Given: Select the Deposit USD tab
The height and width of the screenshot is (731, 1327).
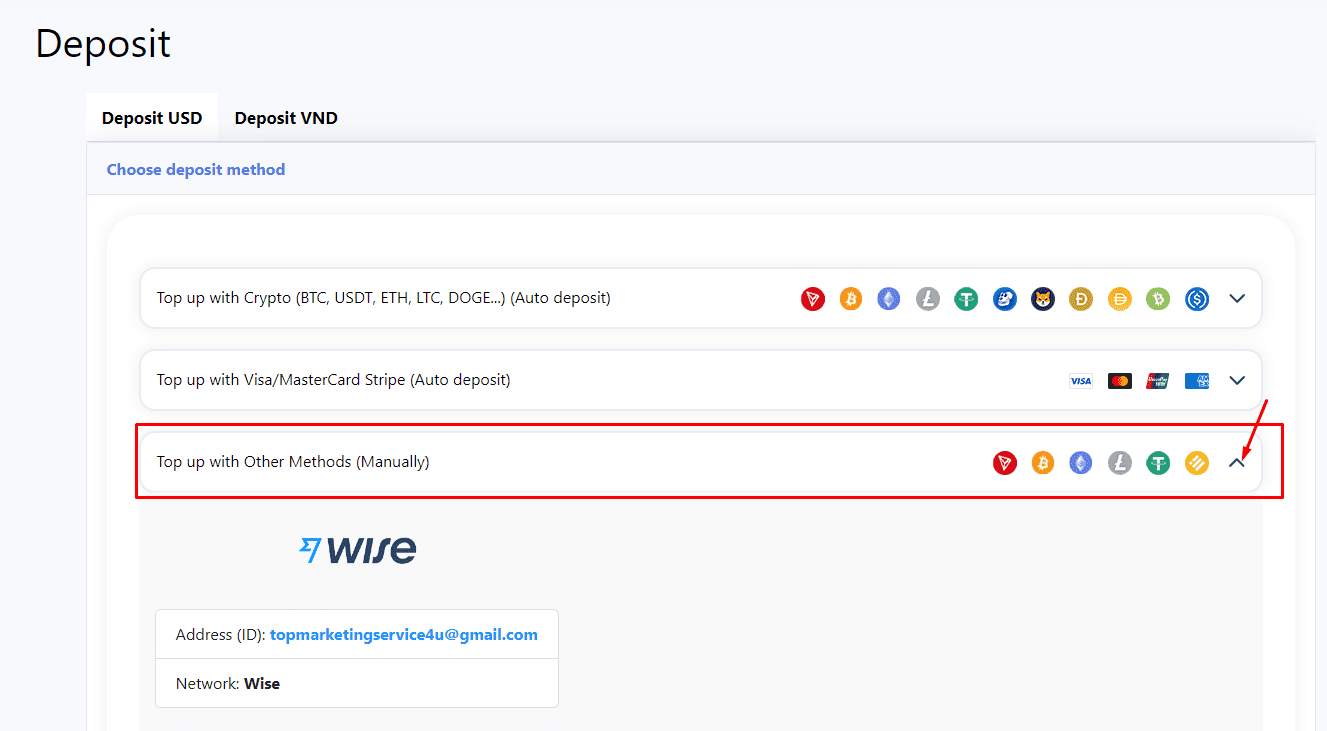Looking at the screenshot, I should tap(152, 118).
